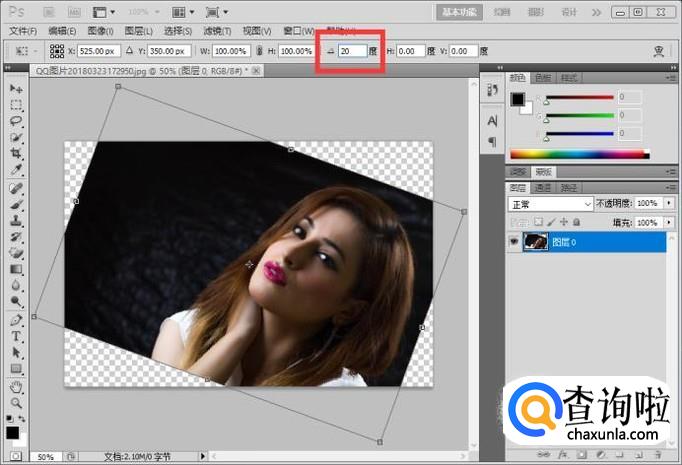Screen dimensions: 682x465
Task: Select the Hand tool
Action: (16, 385)
